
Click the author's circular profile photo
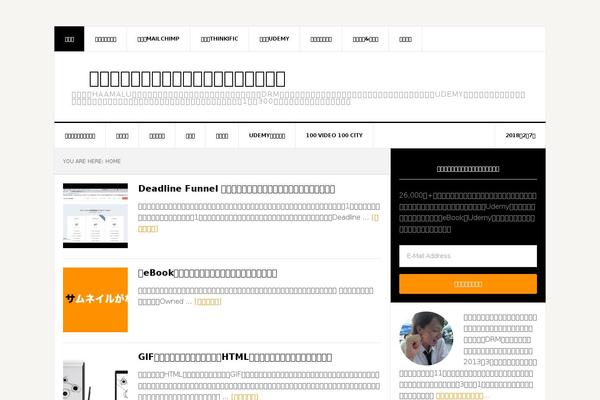tap(426, 338)
